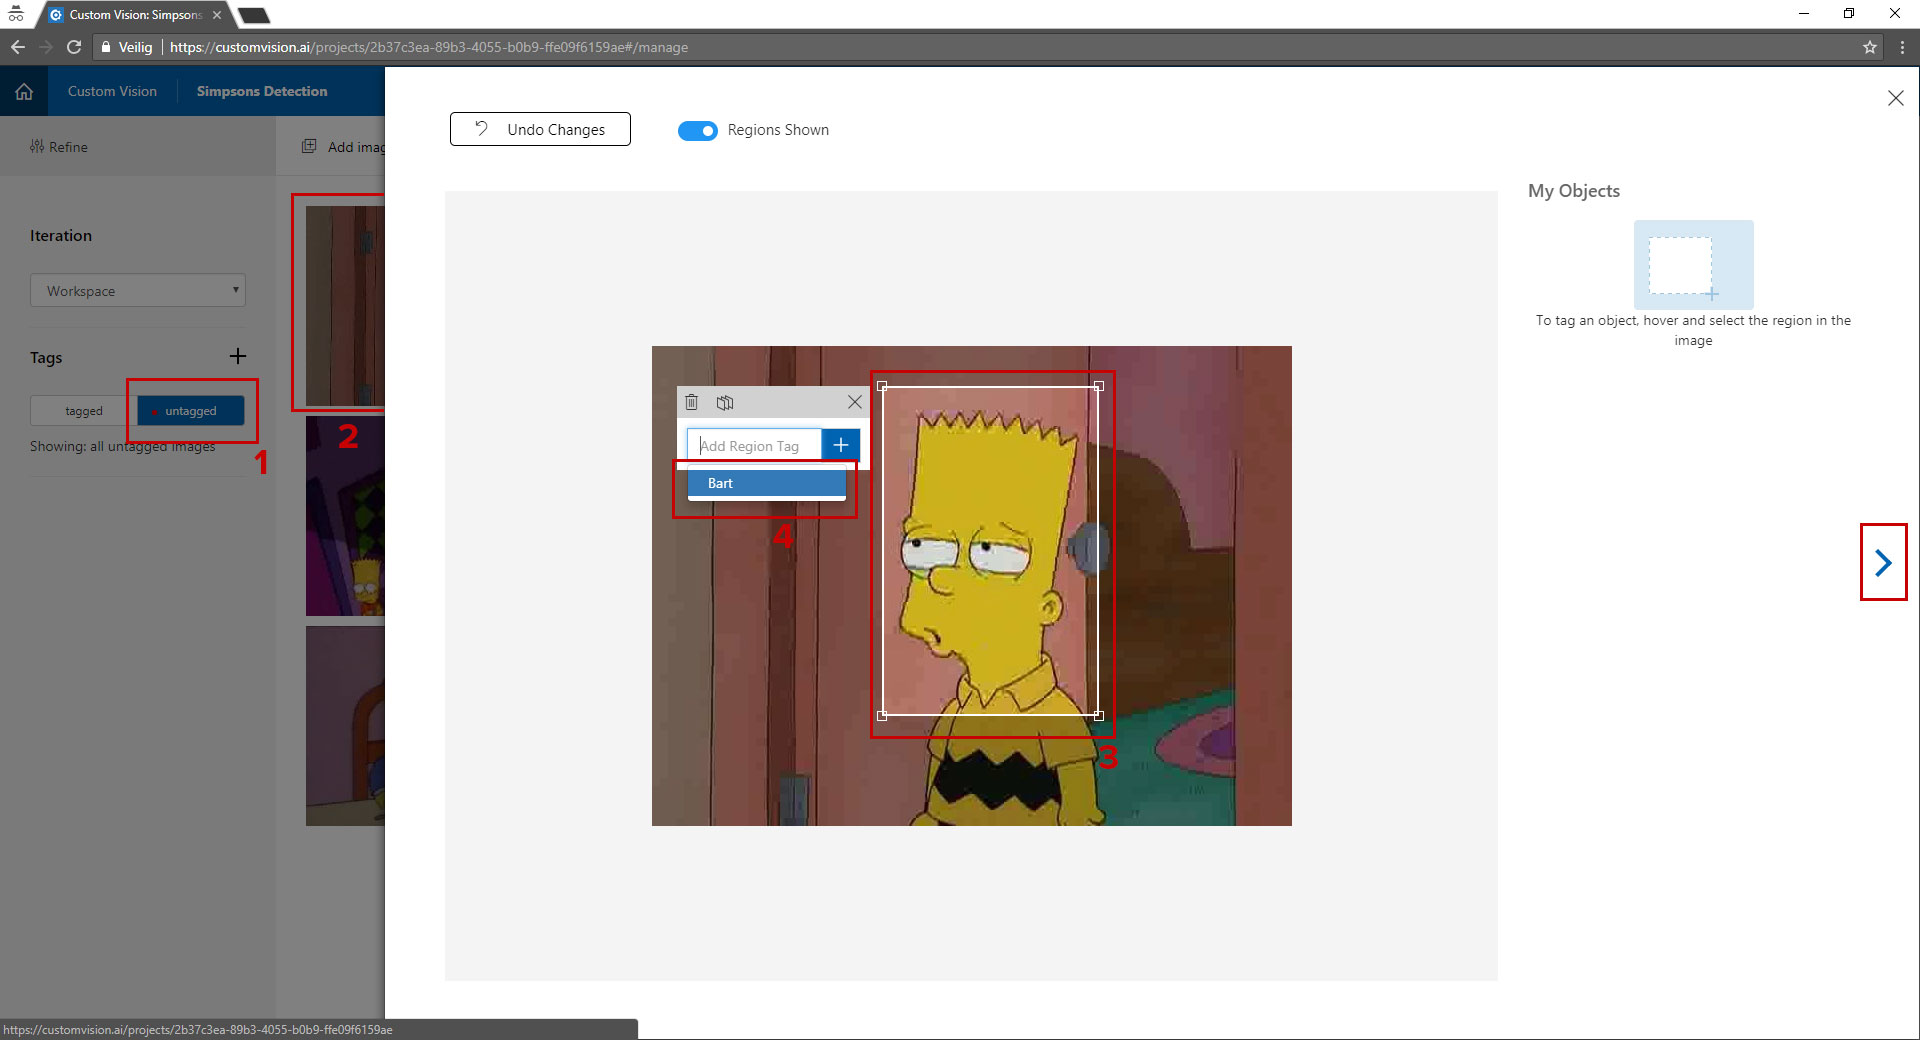This screenshot has height=1040, width=1920.
Task: Click Add images in the toolbar
Action: coord(344,147)
